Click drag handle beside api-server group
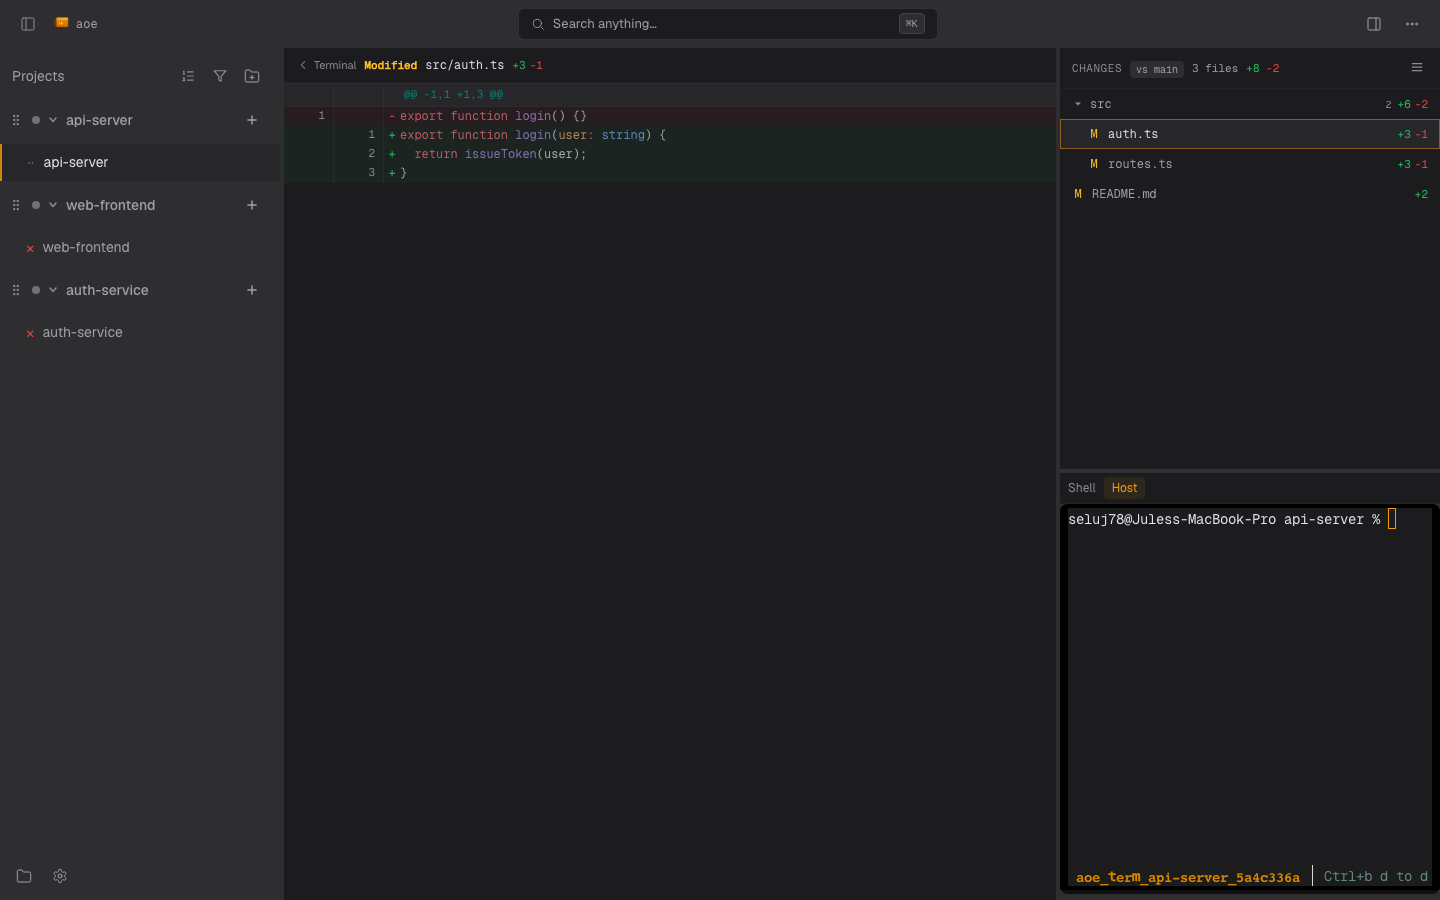The image size is (1440, 900). point(16,120)
